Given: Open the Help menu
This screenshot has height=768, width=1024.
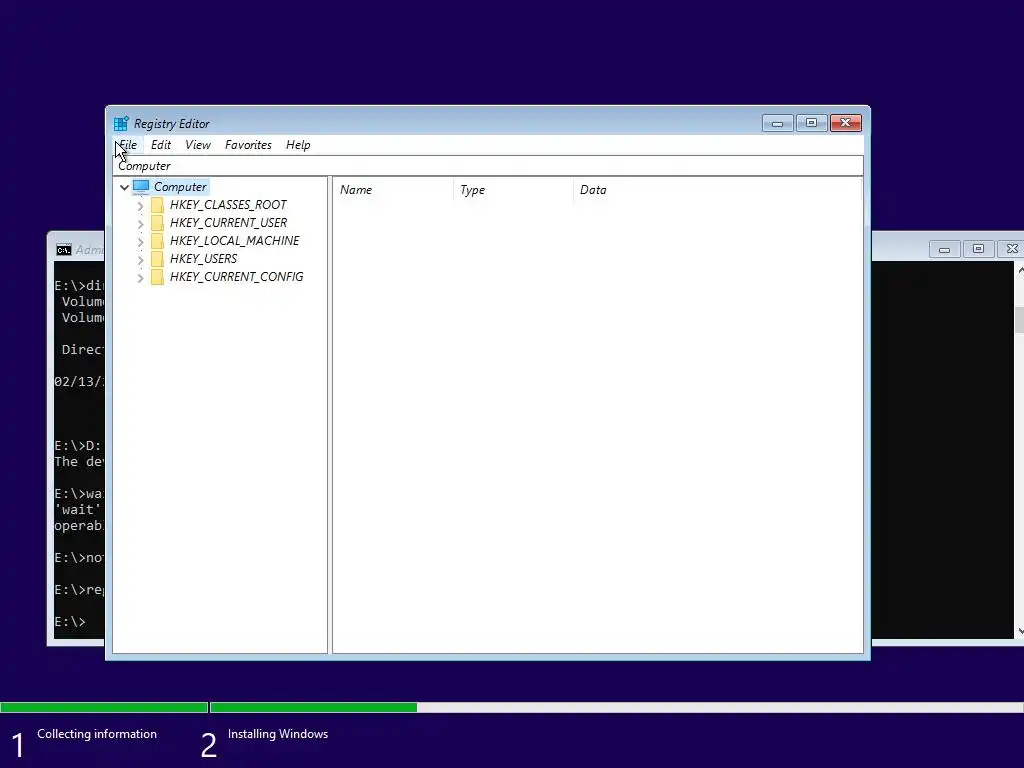Looking at the screenshot, I should (x=298, y=145).
